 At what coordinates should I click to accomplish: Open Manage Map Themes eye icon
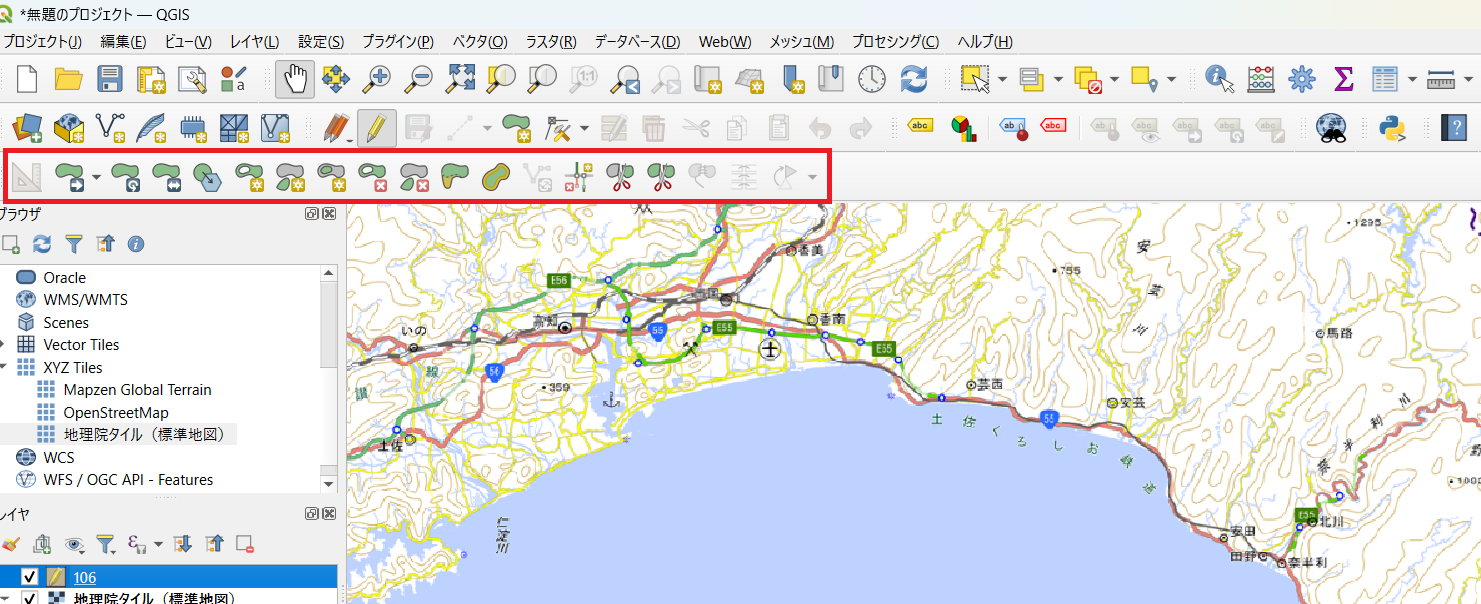click(74, 544)
